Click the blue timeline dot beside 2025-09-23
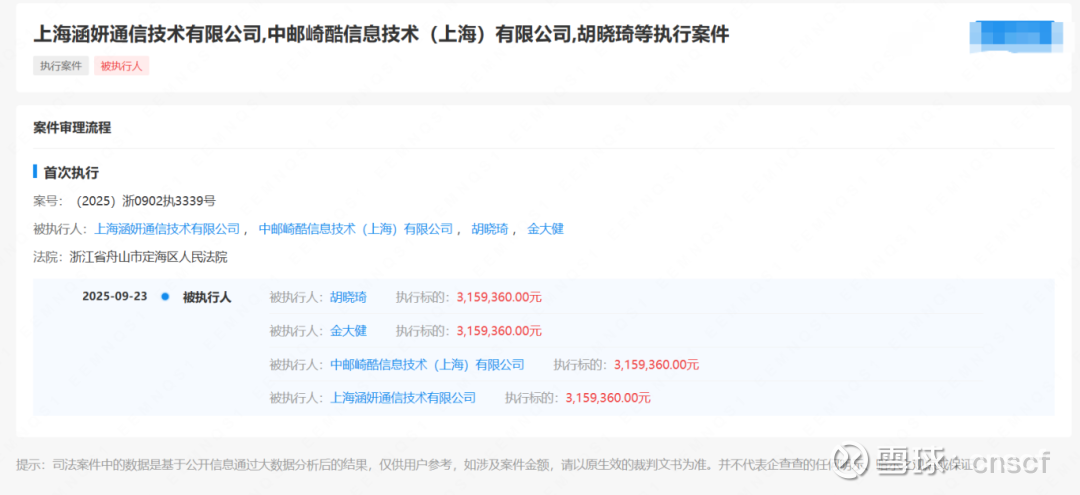 coord(165,297)
